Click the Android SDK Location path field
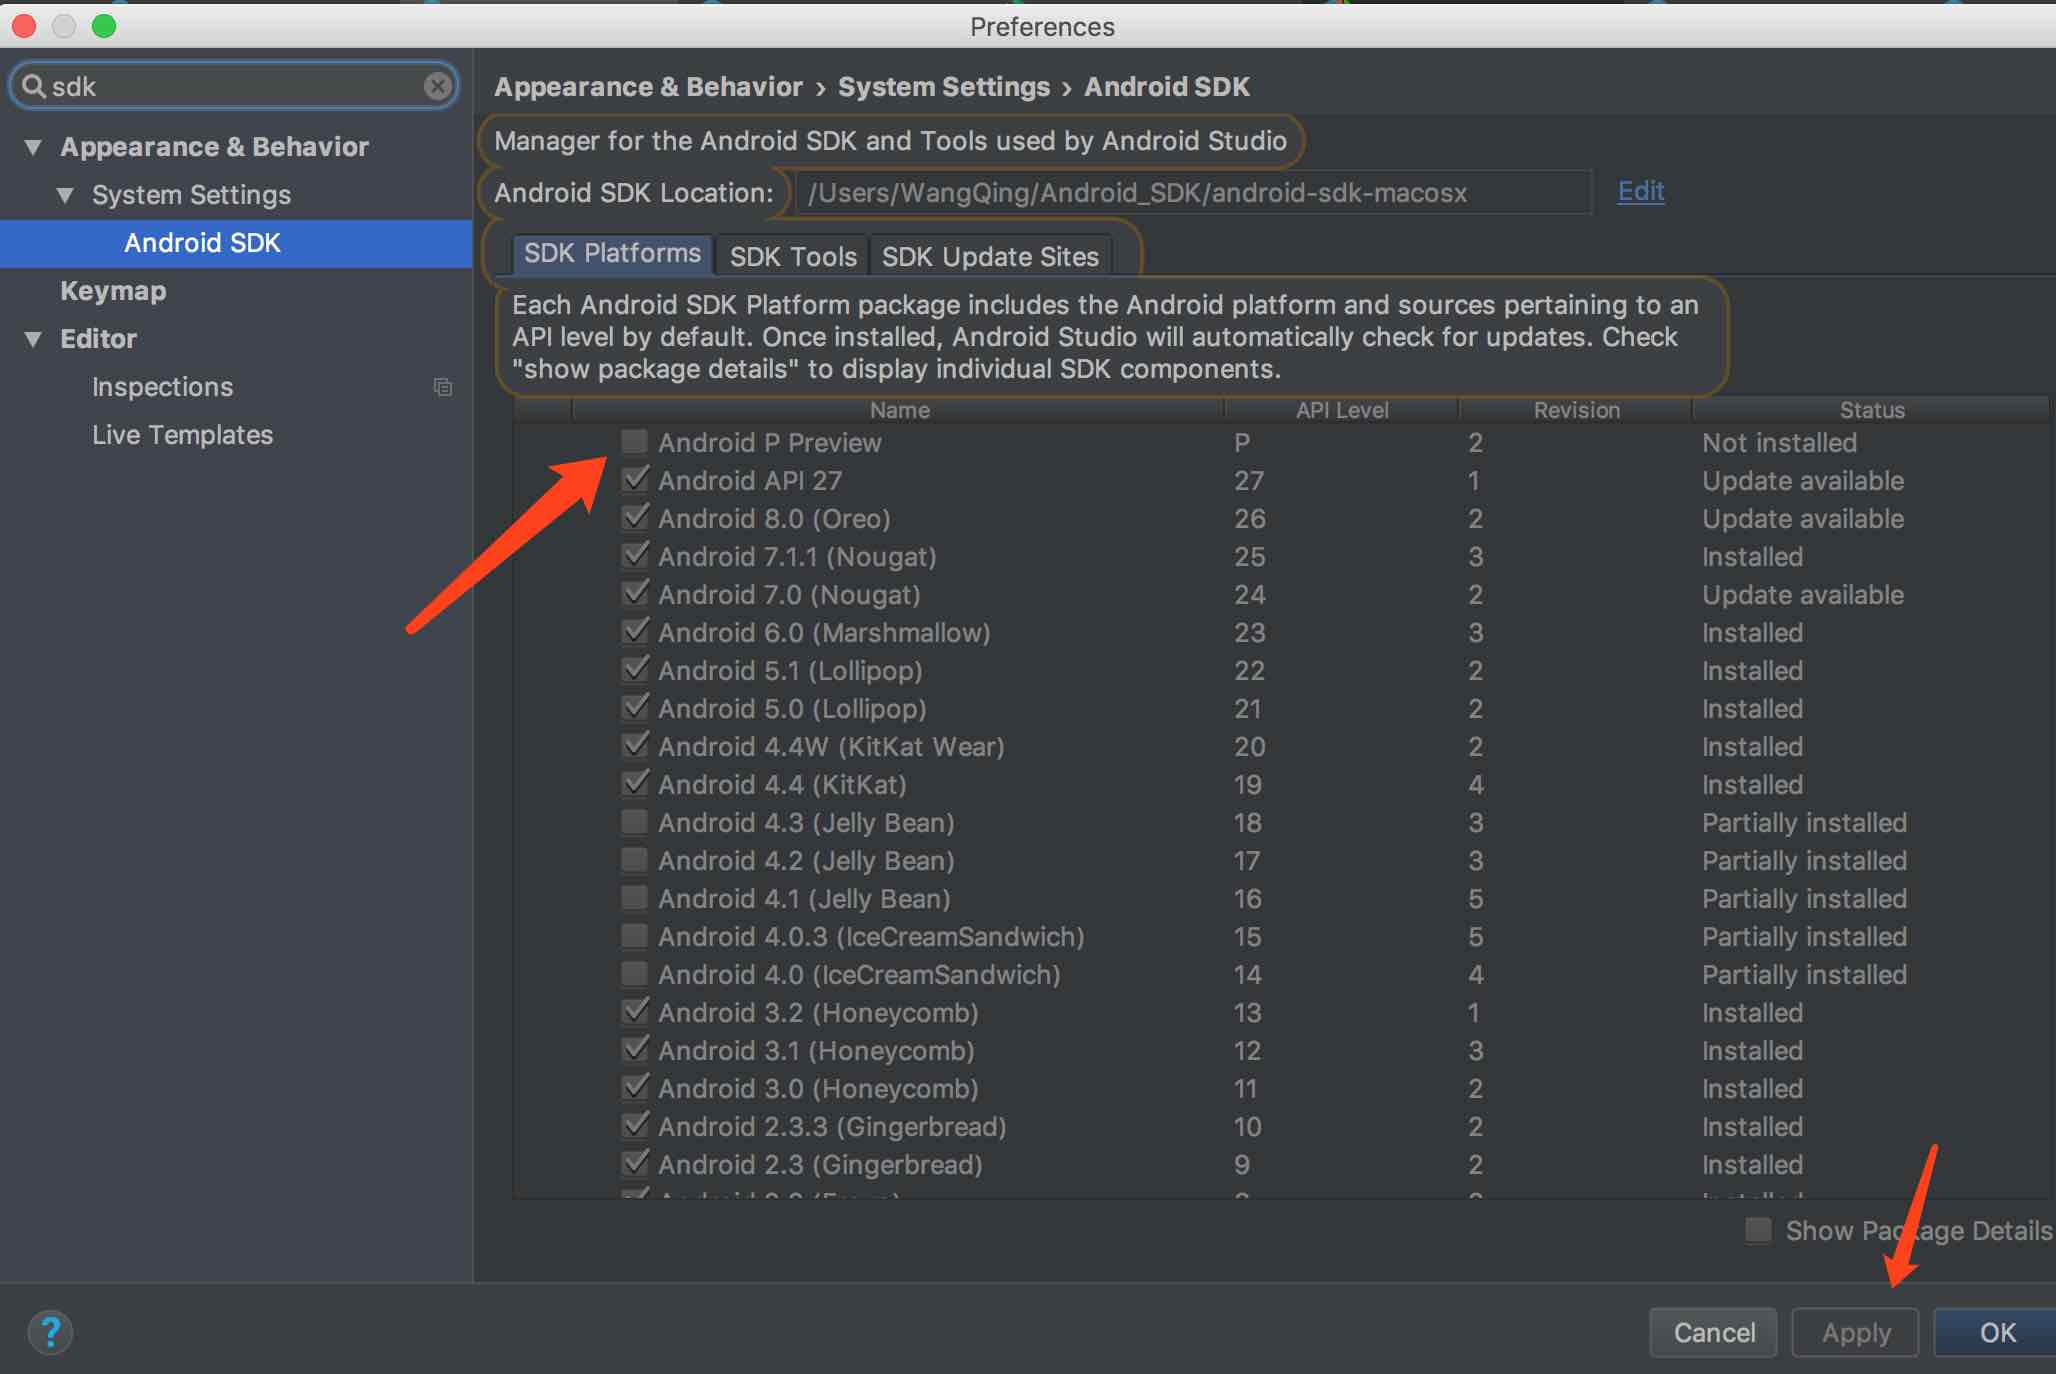 (x=1190, y=192)
